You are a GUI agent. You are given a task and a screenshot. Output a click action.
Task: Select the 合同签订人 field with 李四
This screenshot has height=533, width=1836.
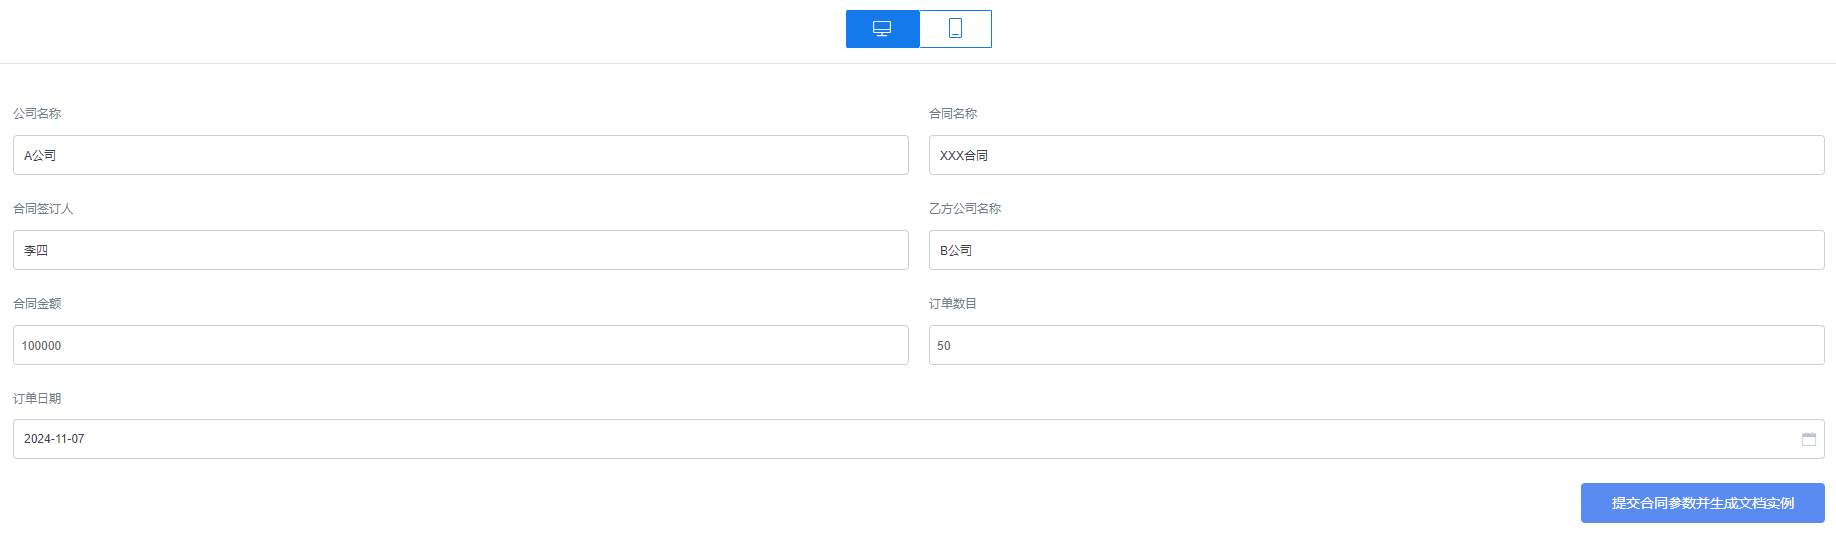pos(461,250)
